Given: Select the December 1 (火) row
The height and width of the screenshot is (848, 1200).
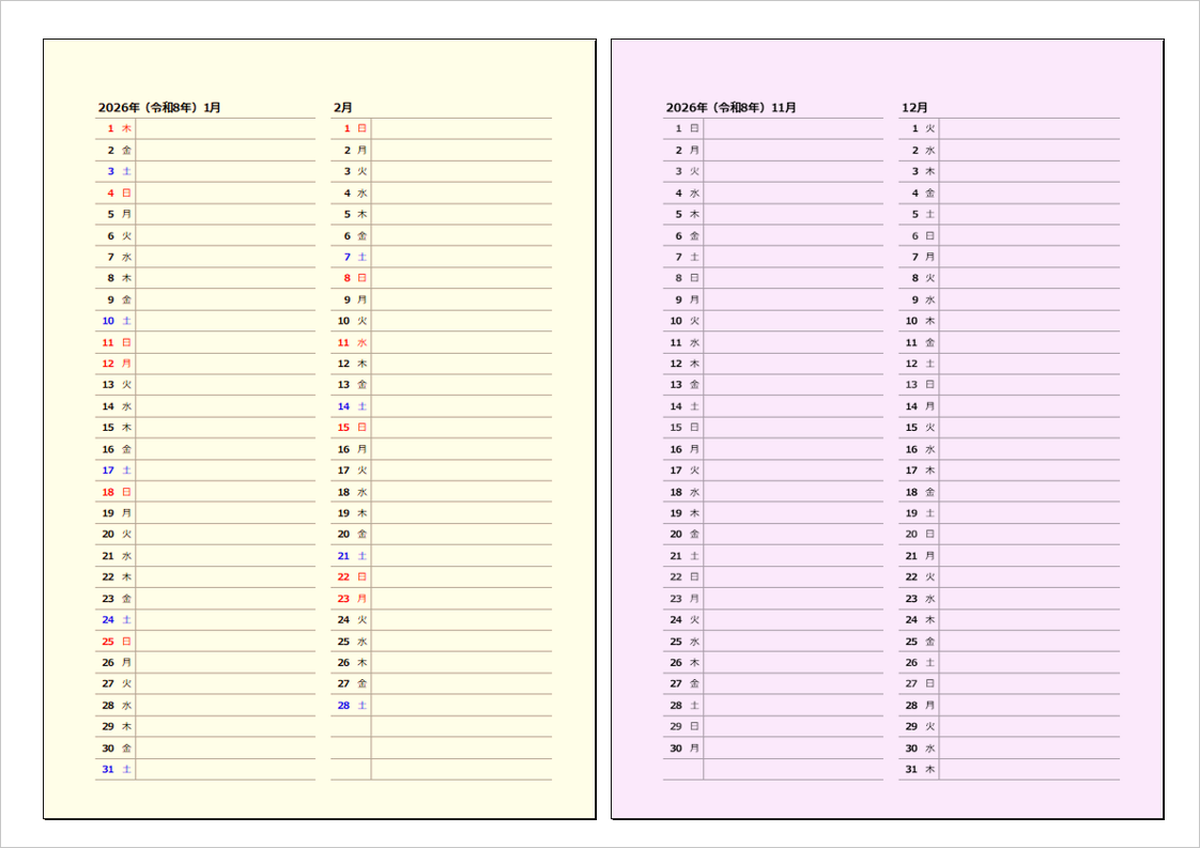Looking at the screenshot, I should [x=1009, y=129].
